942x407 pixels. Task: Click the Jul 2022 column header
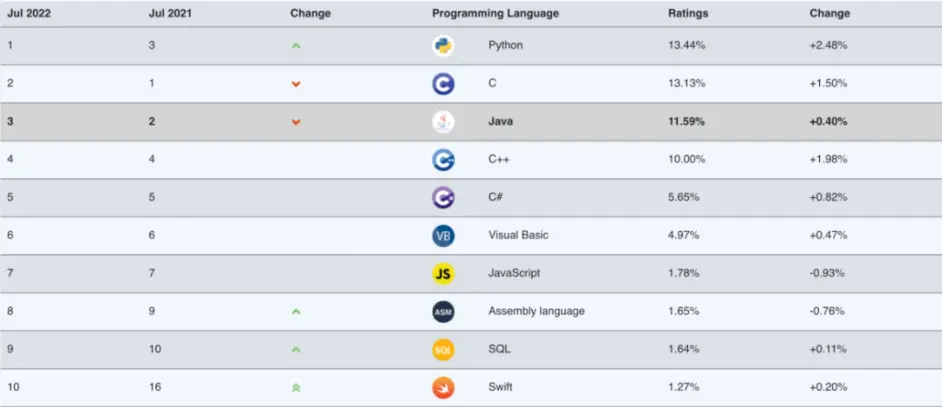(29, 14)
